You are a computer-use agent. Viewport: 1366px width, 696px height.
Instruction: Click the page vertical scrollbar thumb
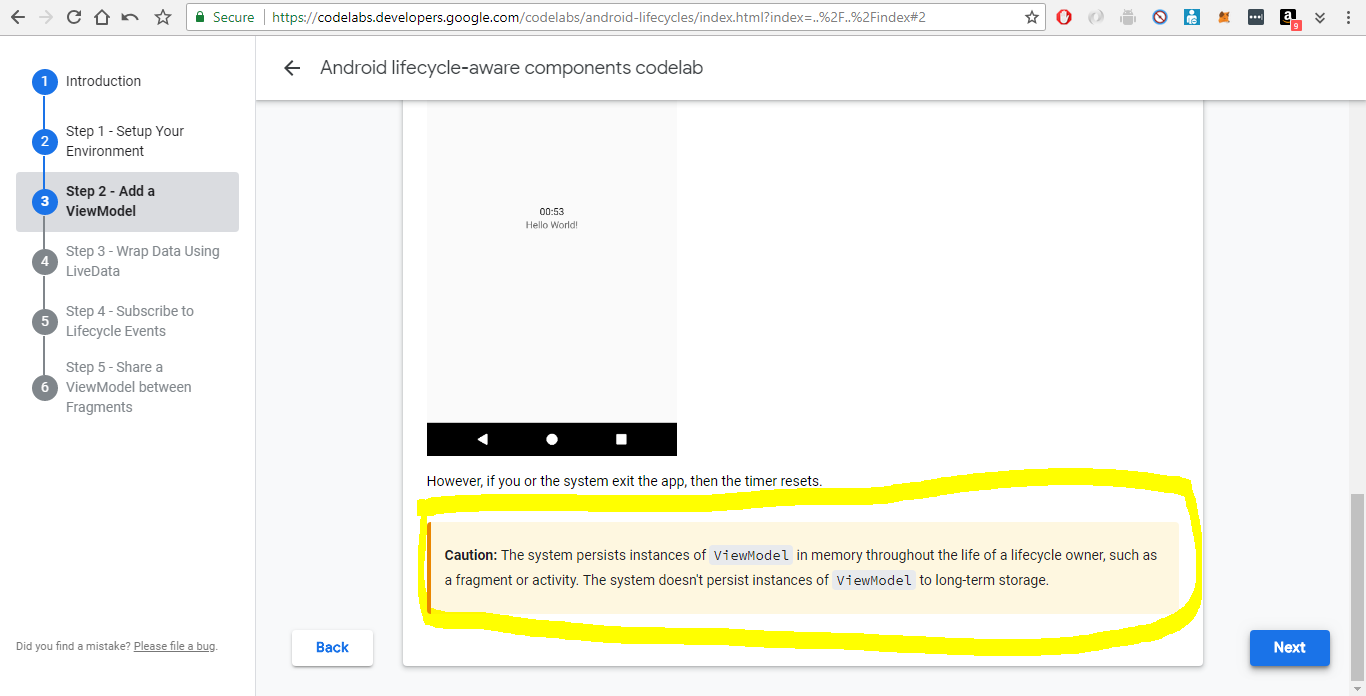pyautogui.click(x=1357, y=586)
